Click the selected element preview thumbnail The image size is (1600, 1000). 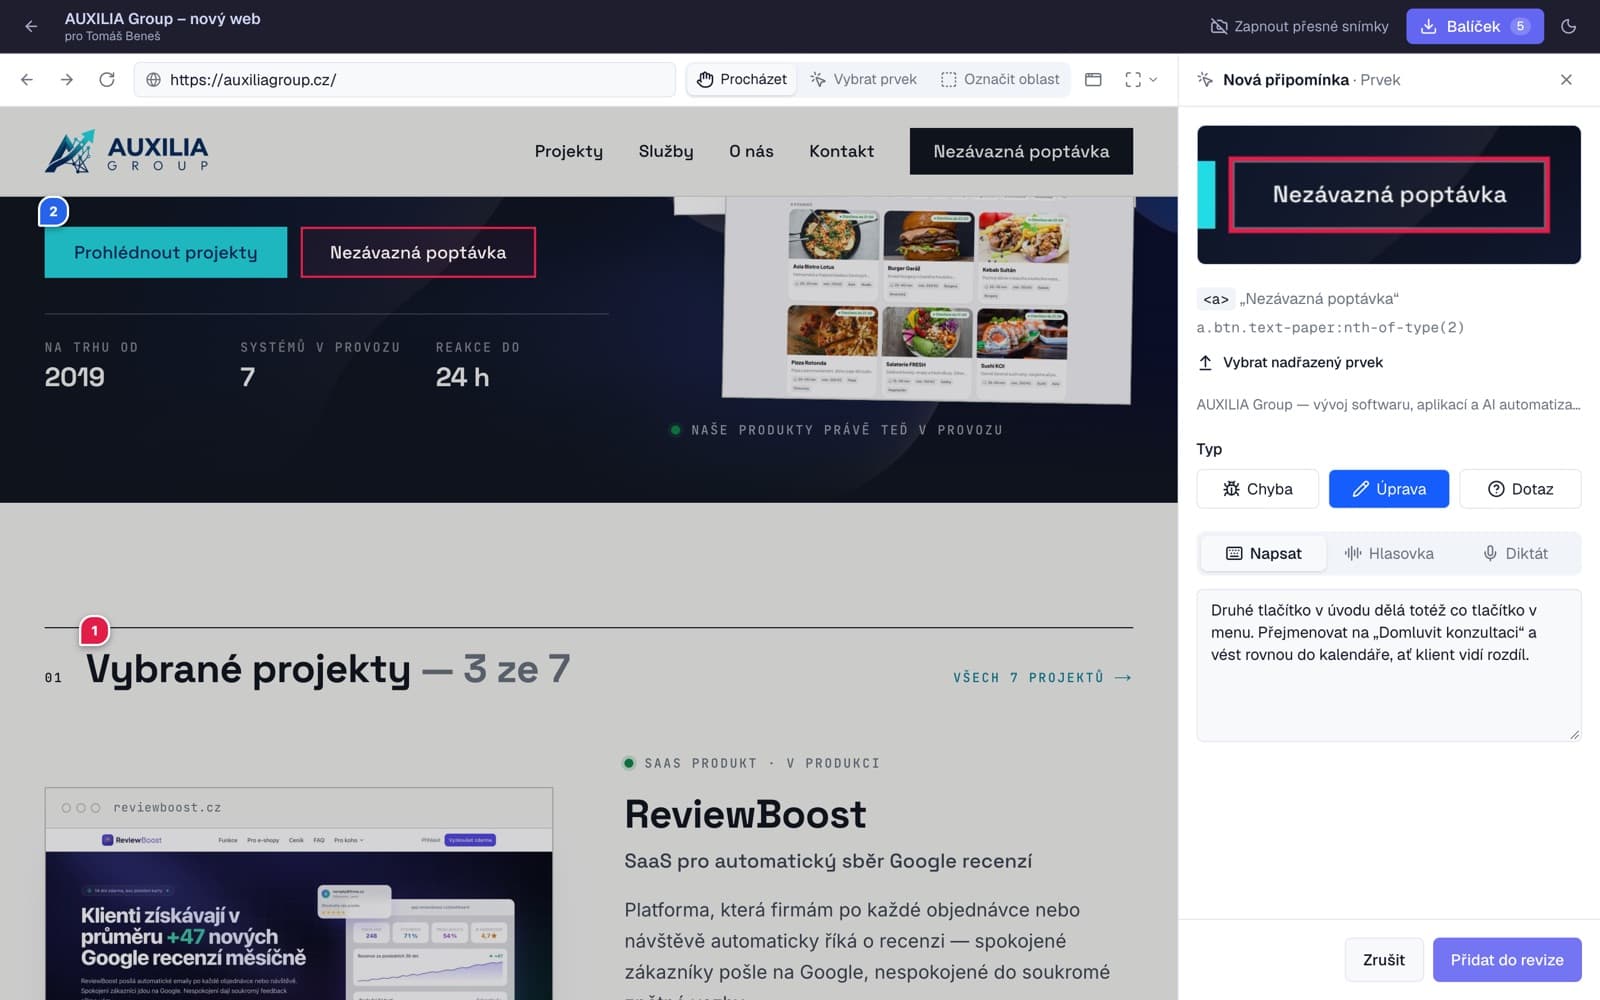click(x=1389, y=195)
